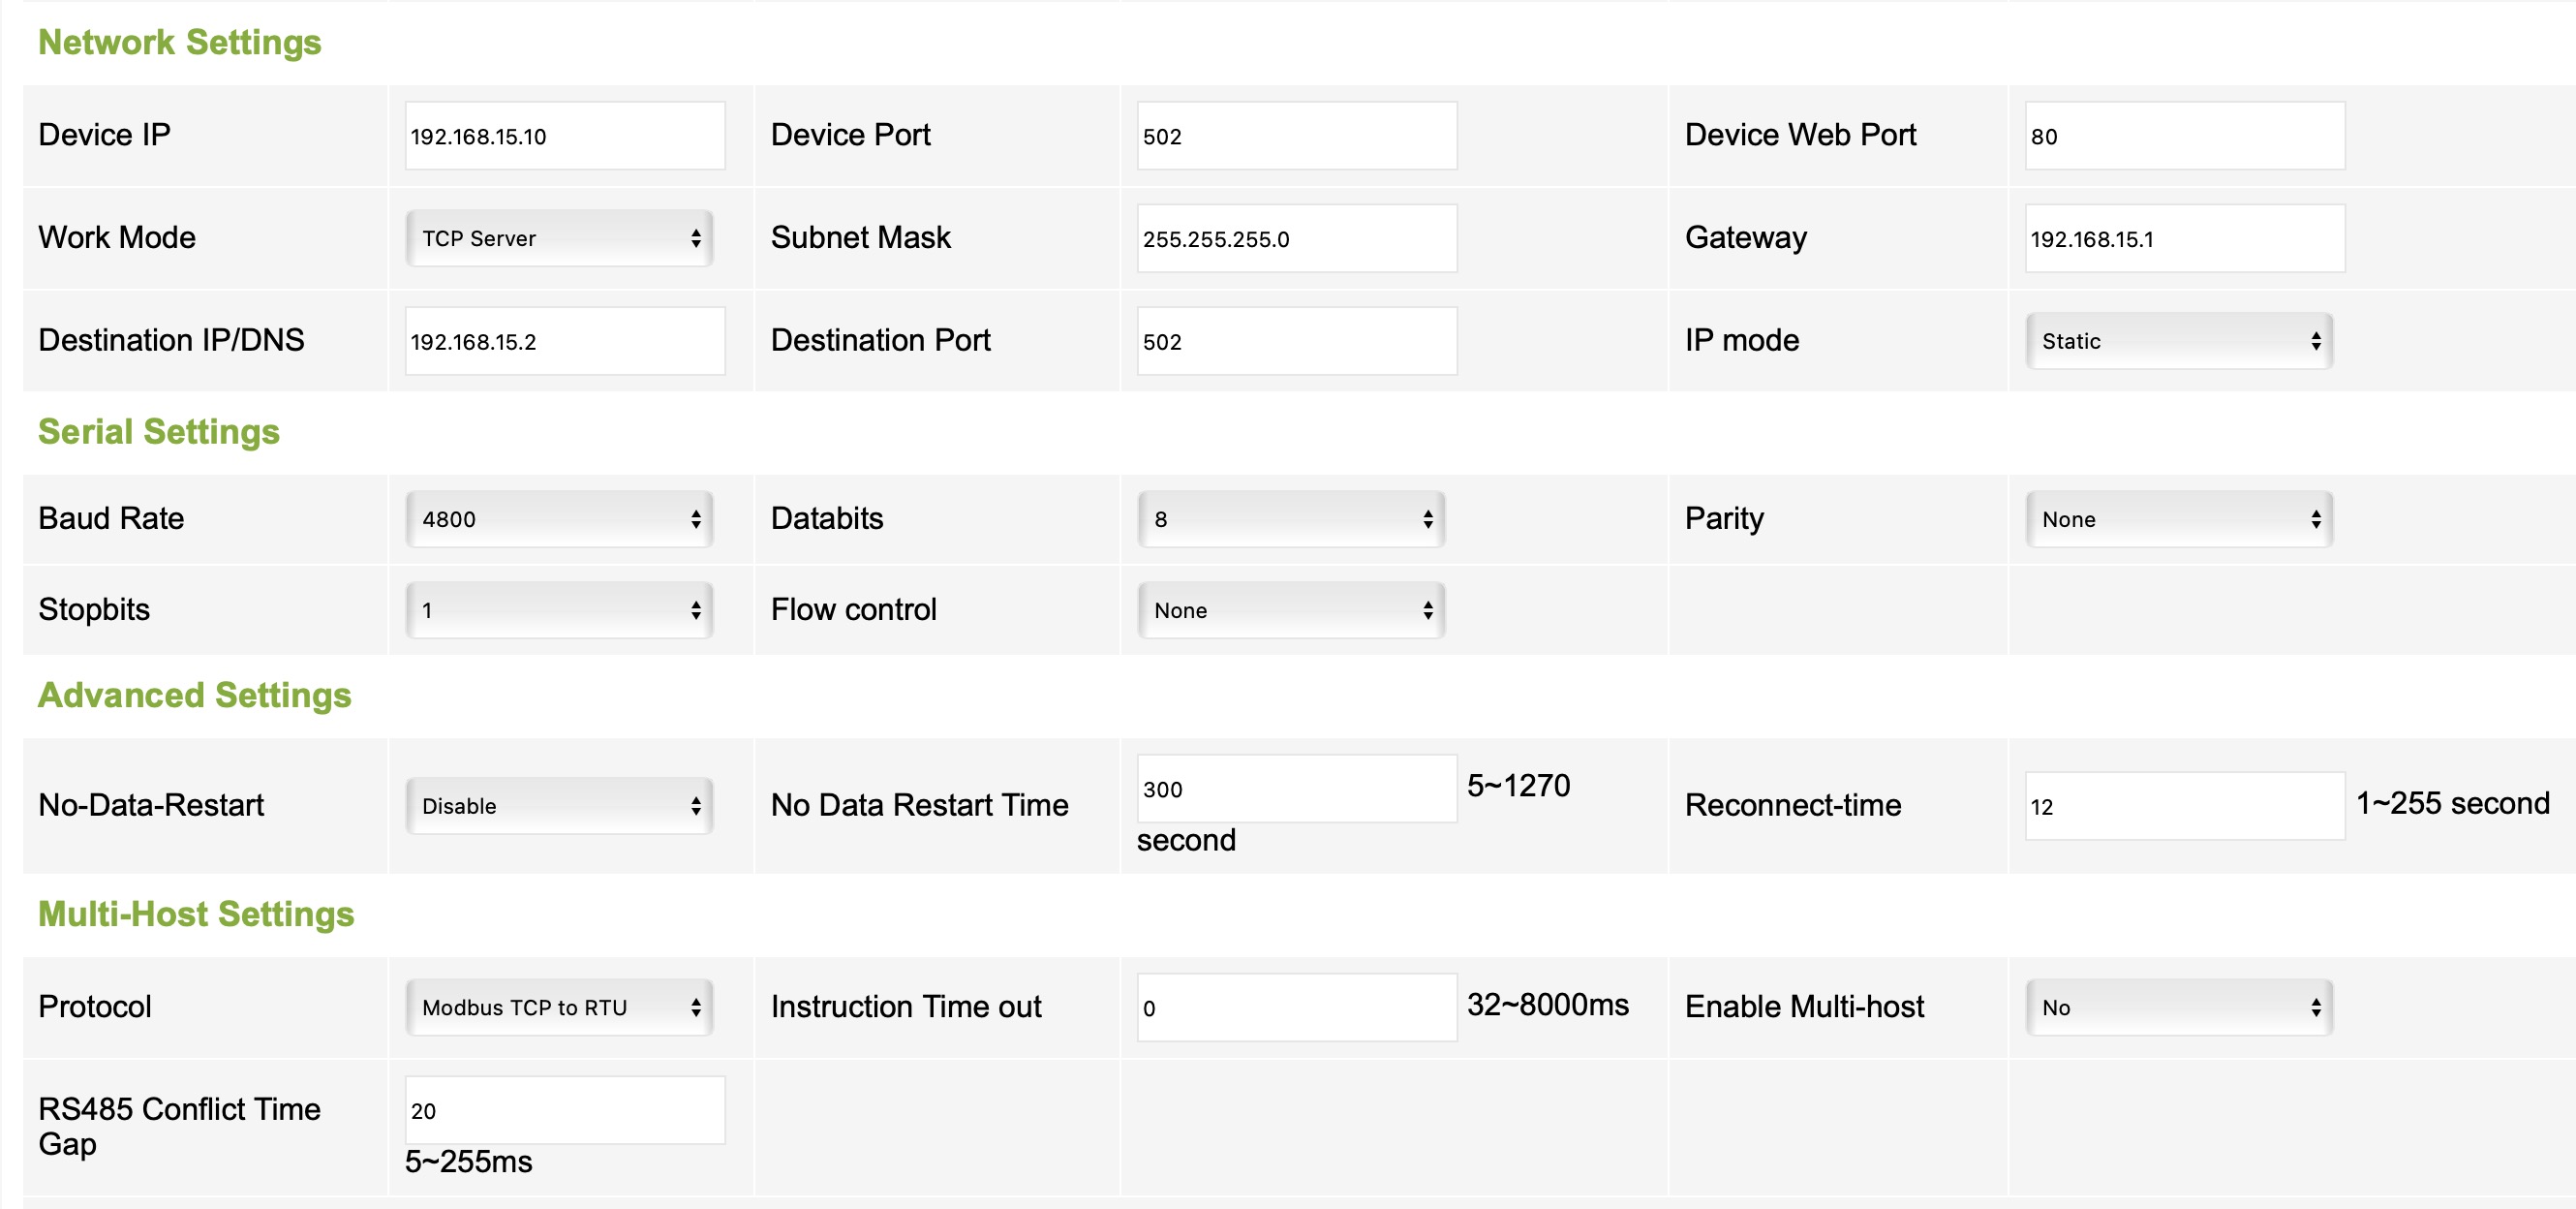The width and height of the screenshot is (2576, 1209).
Task: Expand the Stopbits dropdown
Action: [559, 610]
